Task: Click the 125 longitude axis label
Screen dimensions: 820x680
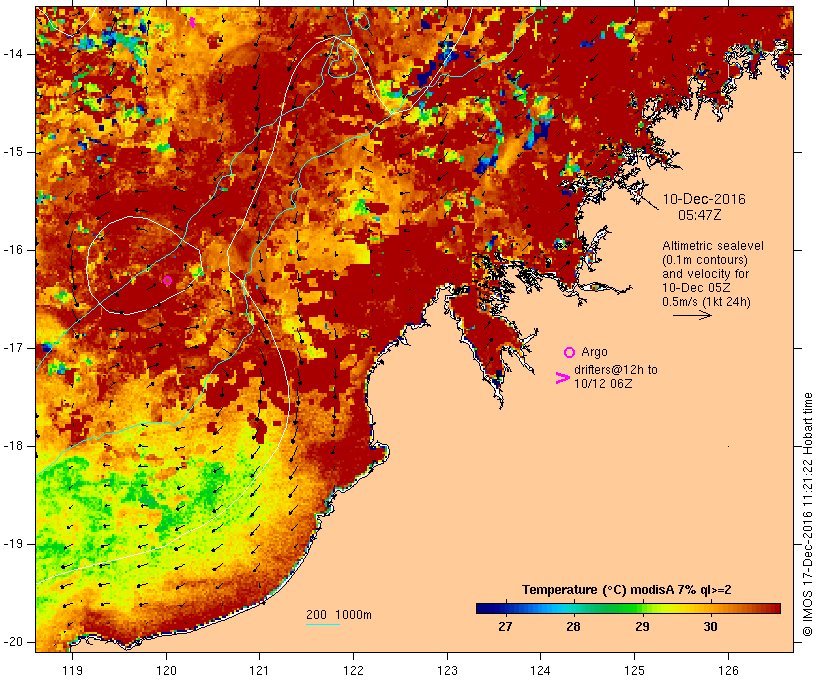Action: click(634, 671)
